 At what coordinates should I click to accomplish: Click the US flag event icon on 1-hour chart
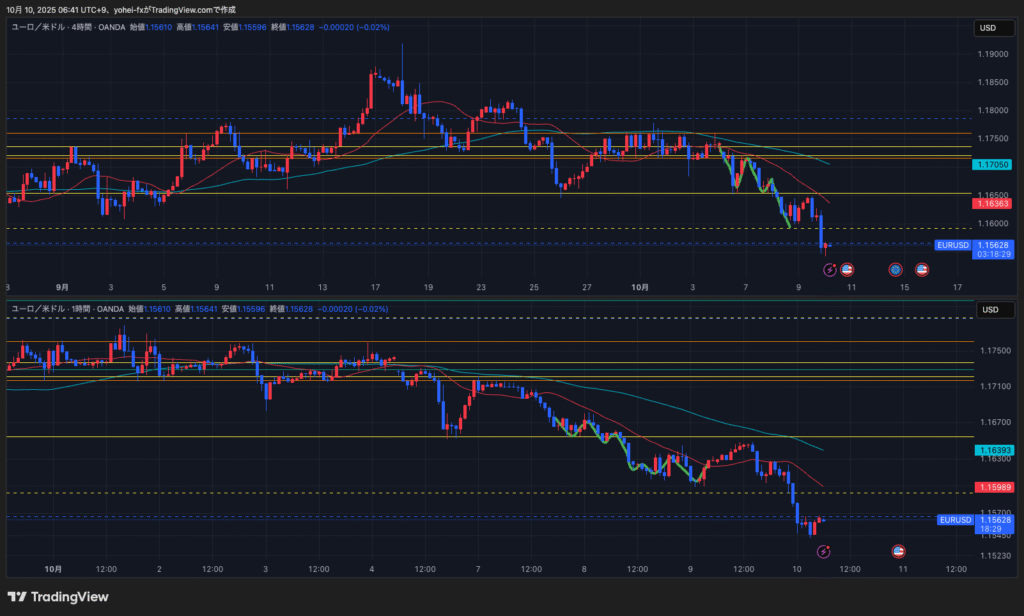point(898,551)
